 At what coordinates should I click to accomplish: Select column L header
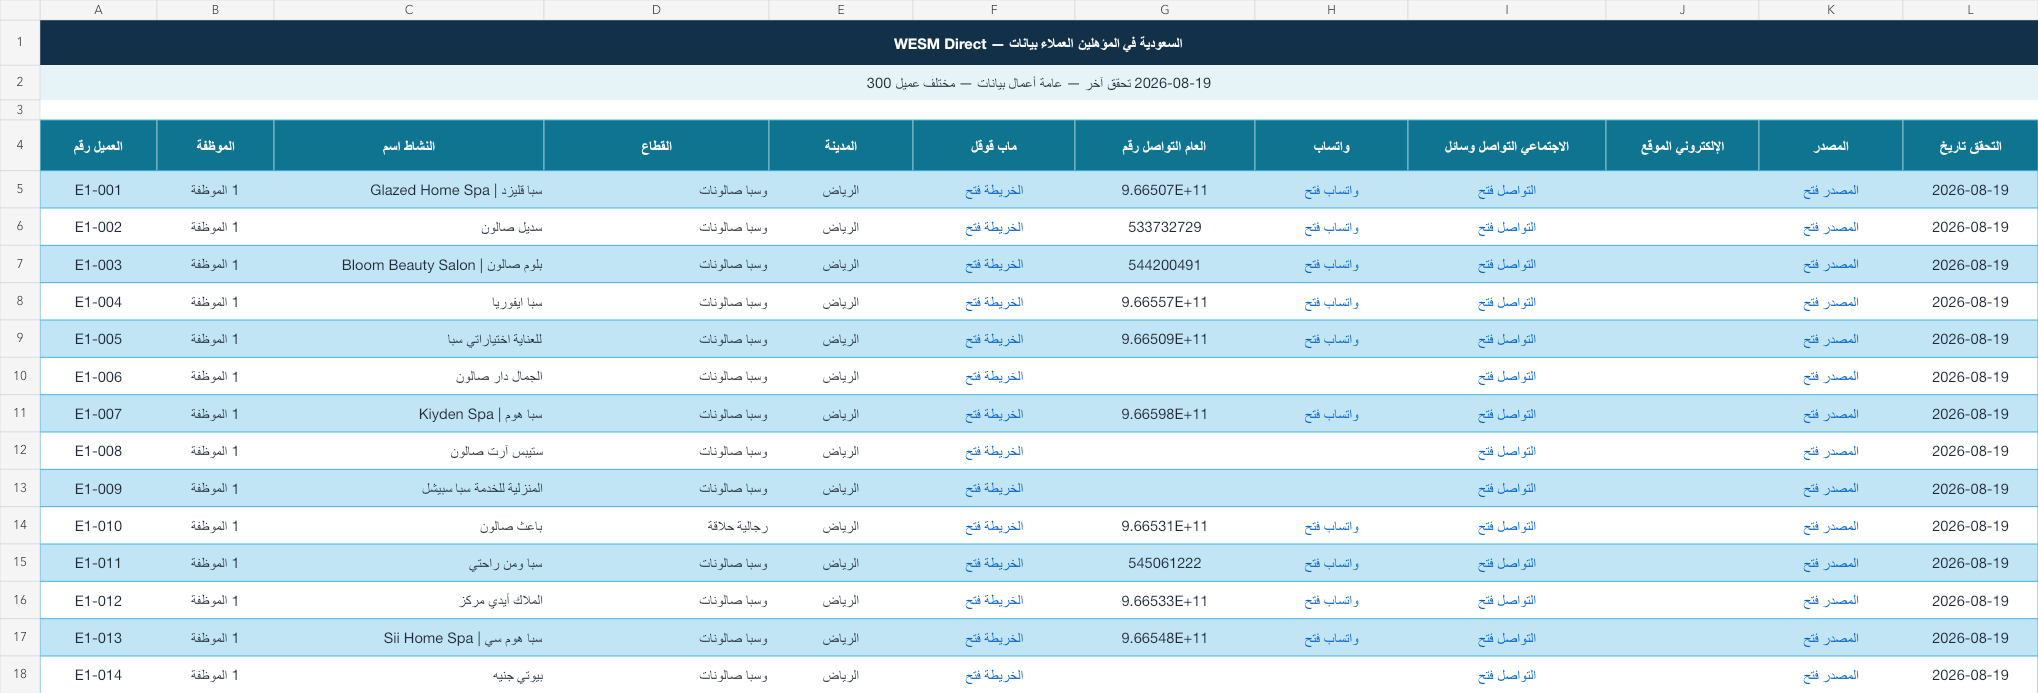point(1970,10)
